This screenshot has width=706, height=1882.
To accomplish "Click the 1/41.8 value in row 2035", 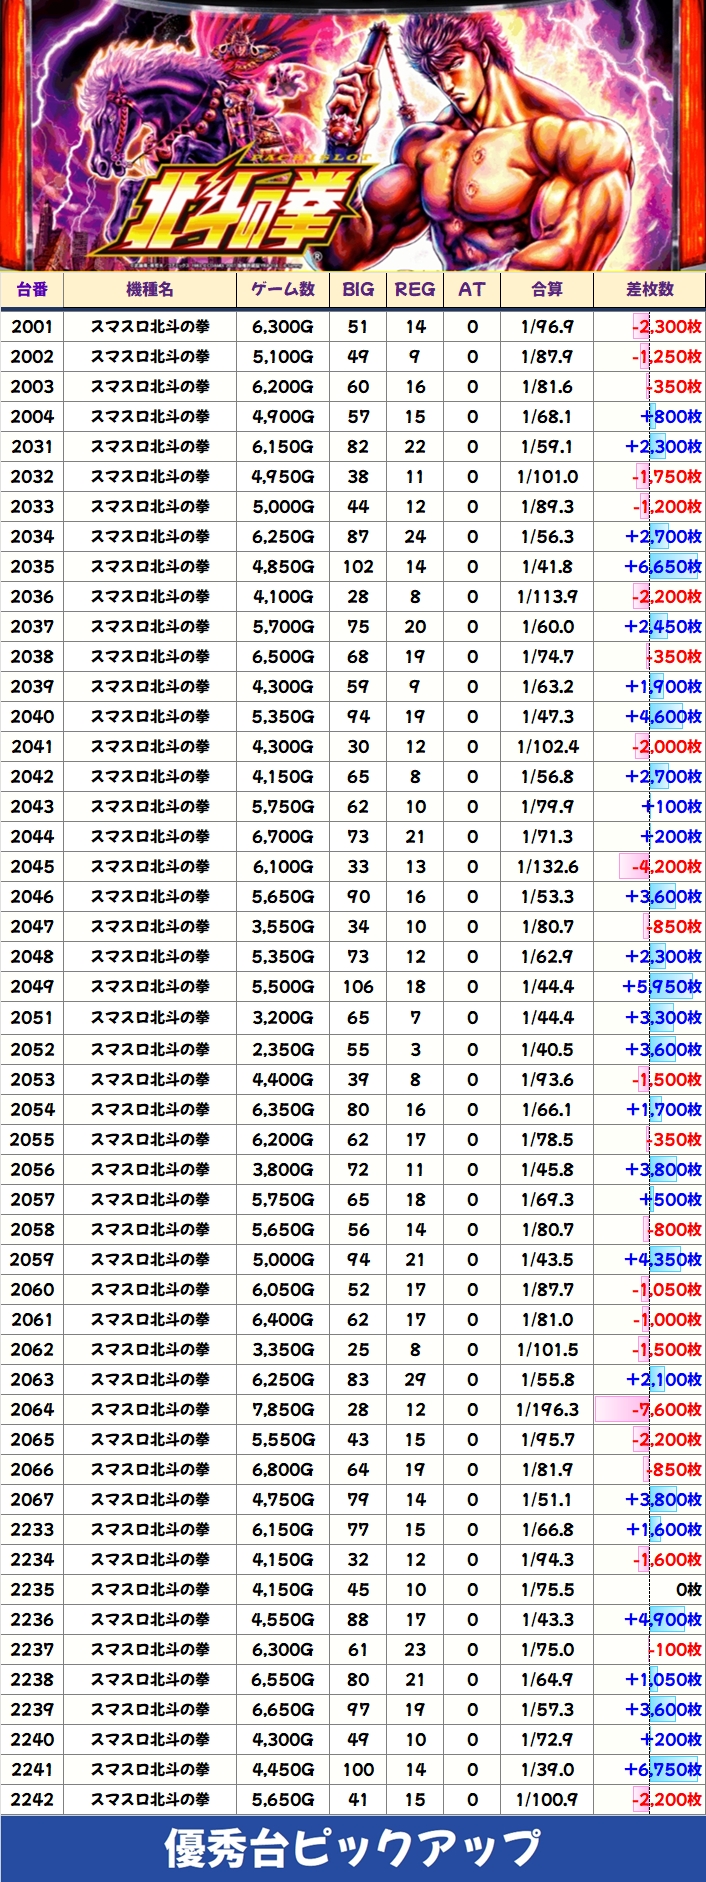I will click(547, 566).
